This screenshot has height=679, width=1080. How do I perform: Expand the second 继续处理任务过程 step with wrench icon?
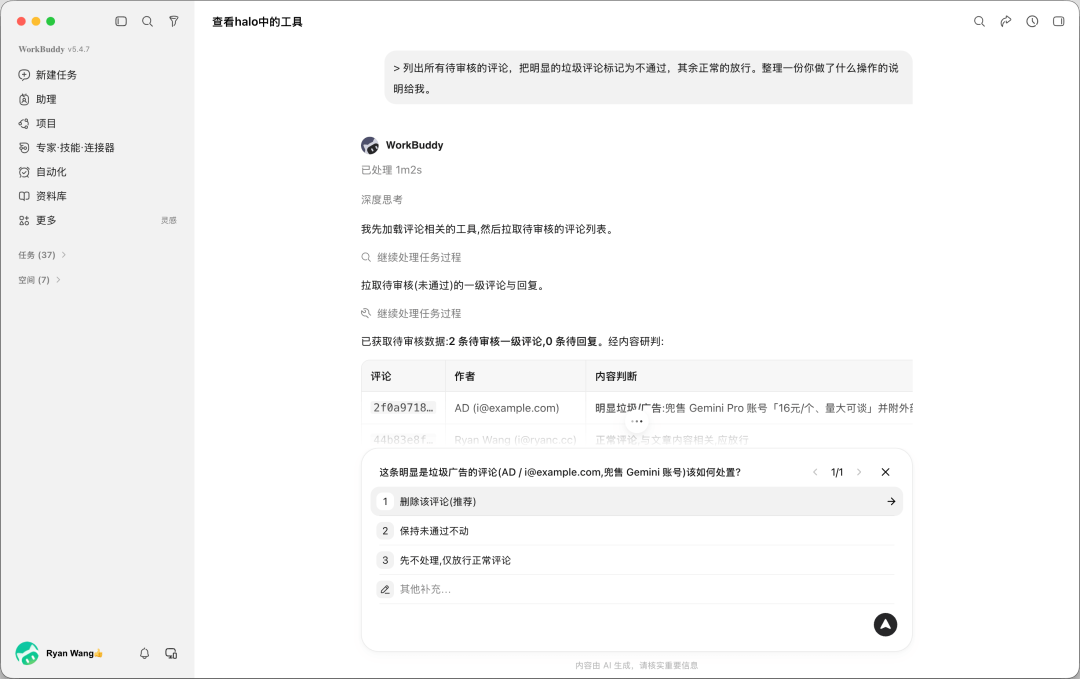[411, 313]
